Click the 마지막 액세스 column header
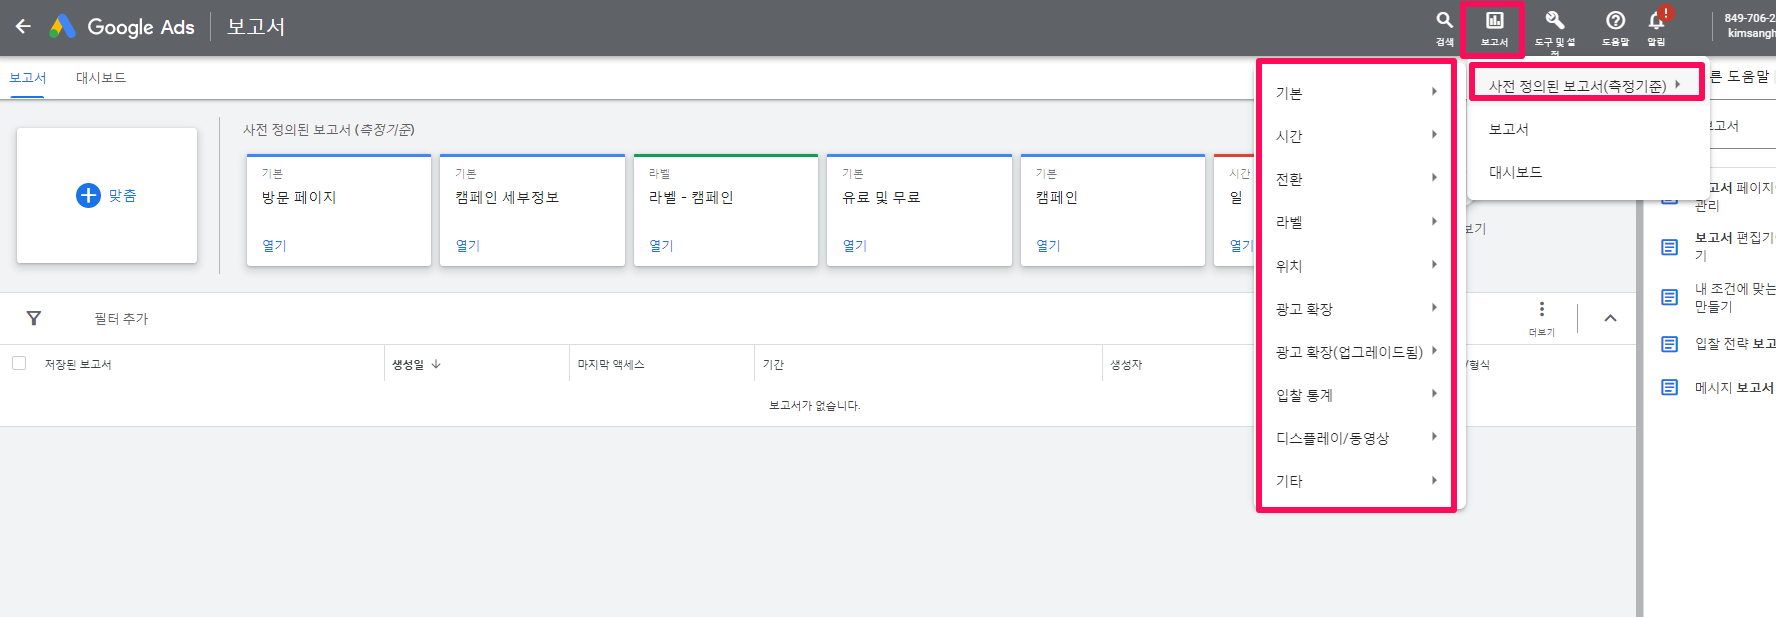This screenshot has height=617, width=1776. (x=611, y=364)
